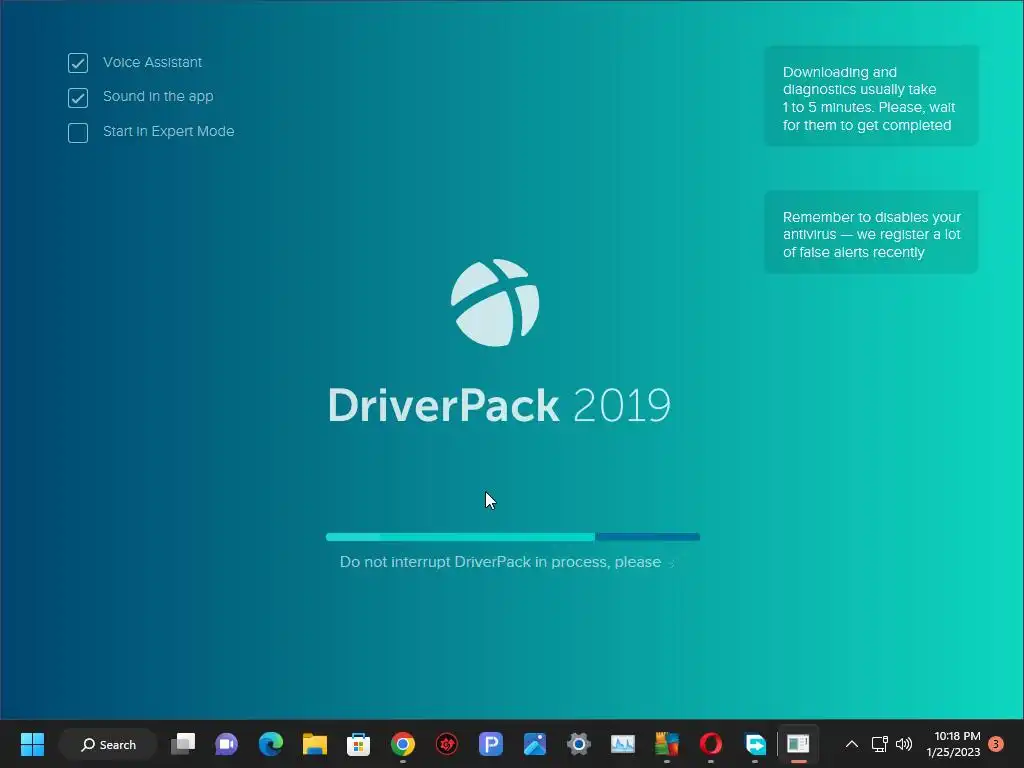1024x768 pixels.
Task: Open Settings gear icon in taskbar
Action: tap(579, 744)
